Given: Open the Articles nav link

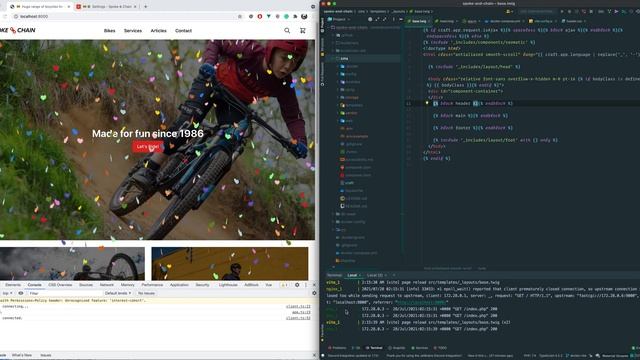Looking at the screenshot, I should click(x=158, y=31).
